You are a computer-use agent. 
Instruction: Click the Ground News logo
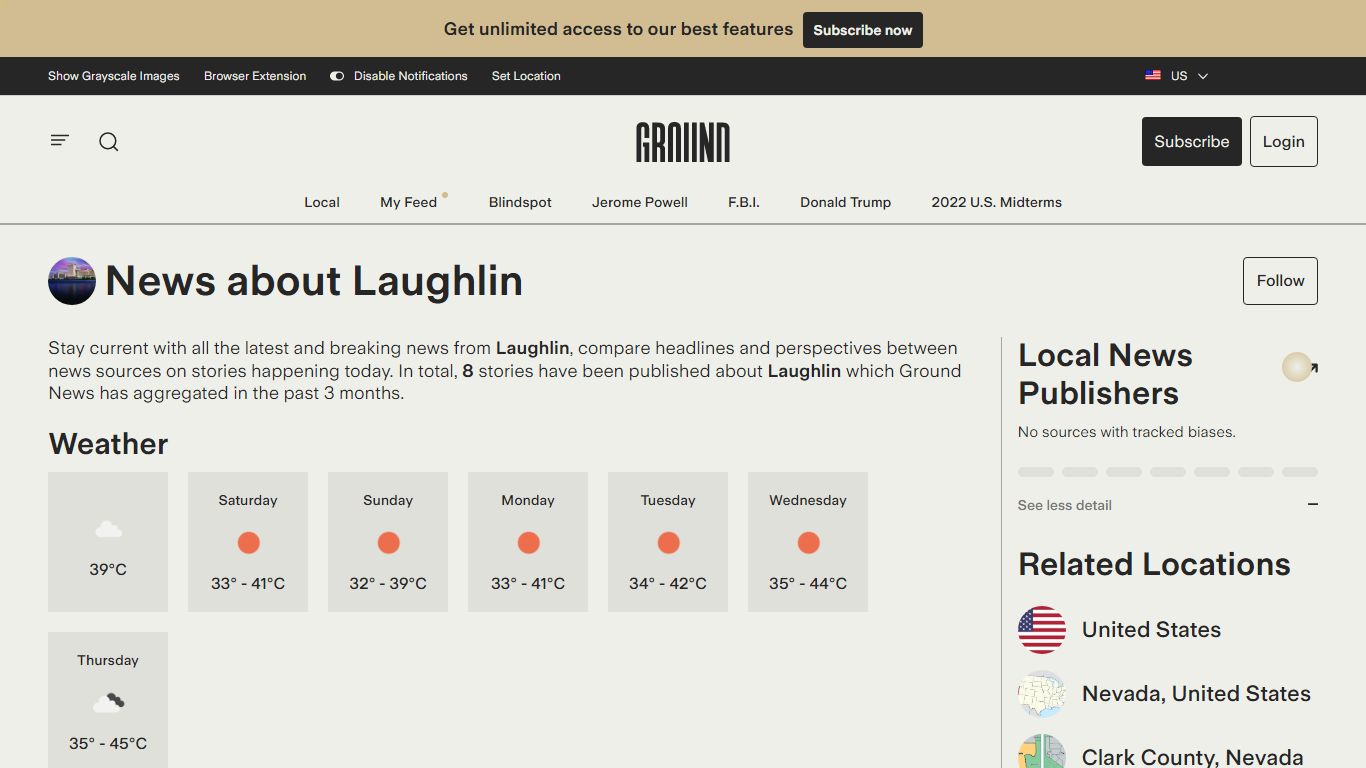[683, 142]
